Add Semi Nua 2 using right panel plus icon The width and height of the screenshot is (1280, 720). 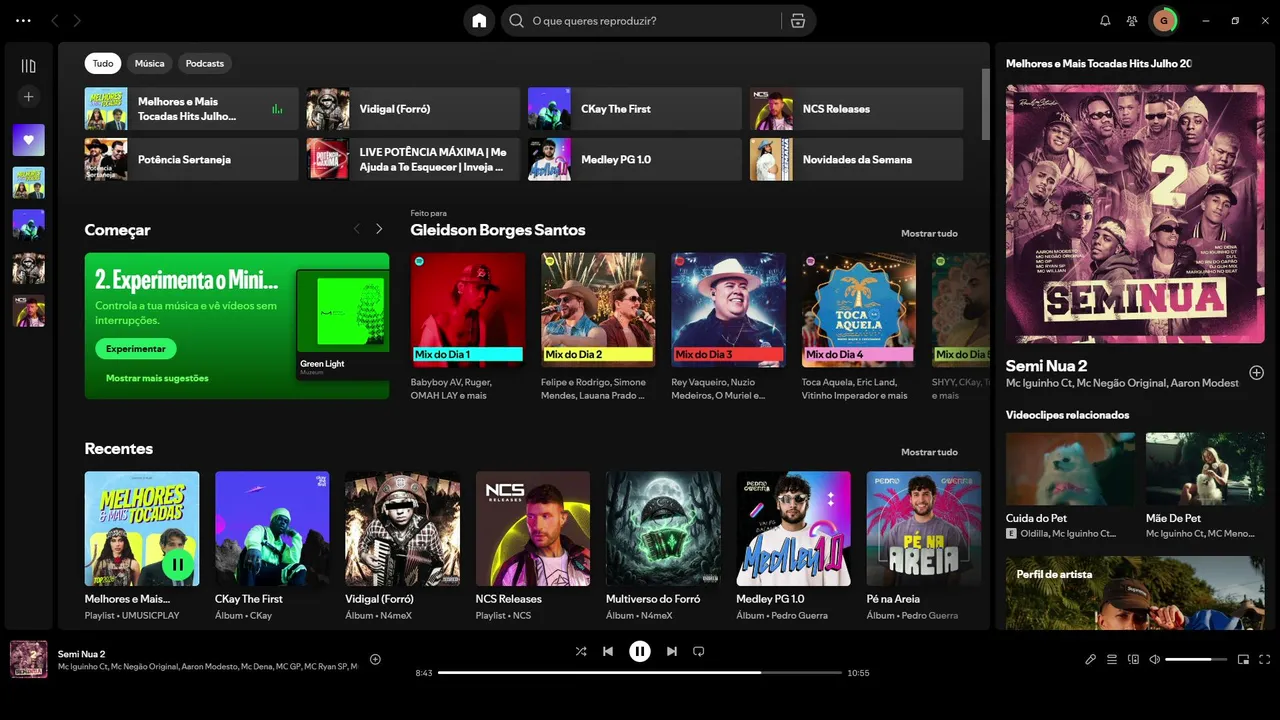(x=1257, y=373)
